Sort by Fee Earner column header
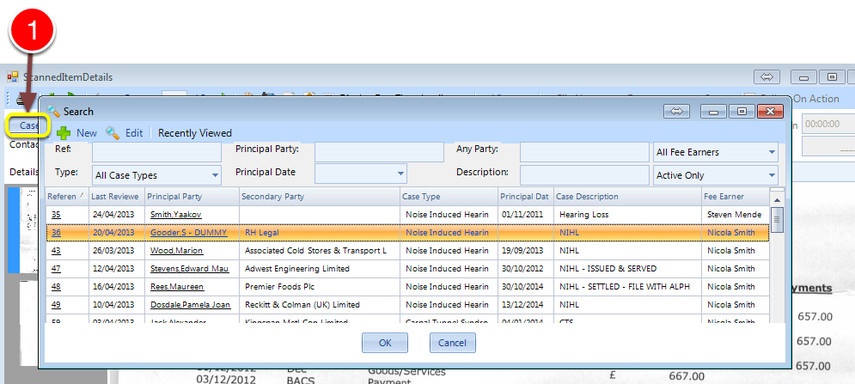 [x=736, y=196]
